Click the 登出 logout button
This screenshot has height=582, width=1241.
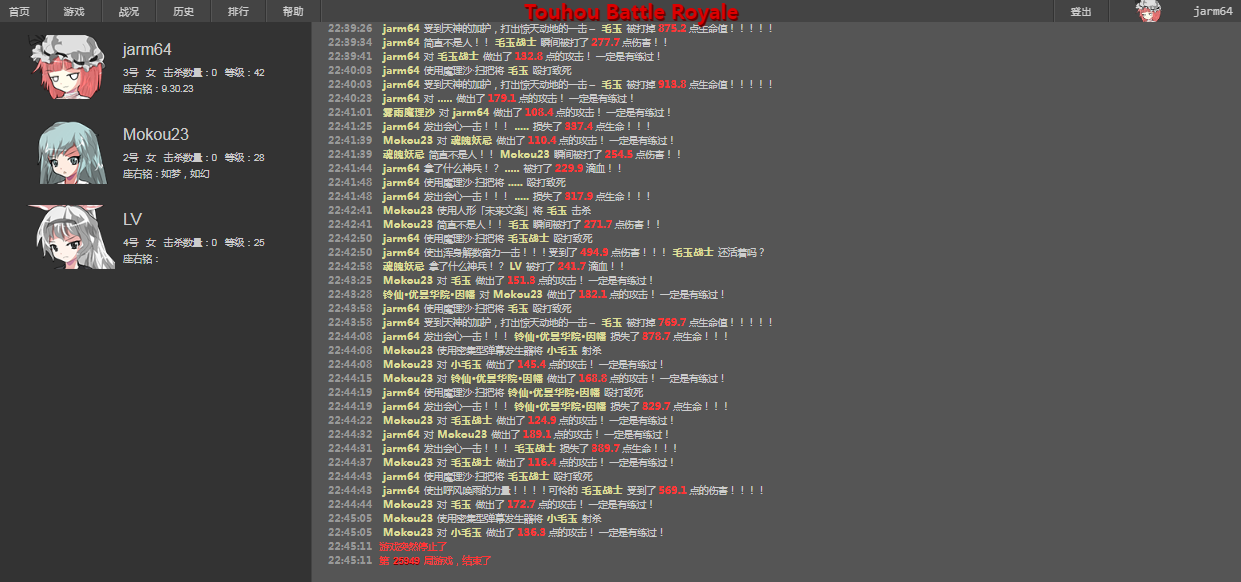(1081, 11)
